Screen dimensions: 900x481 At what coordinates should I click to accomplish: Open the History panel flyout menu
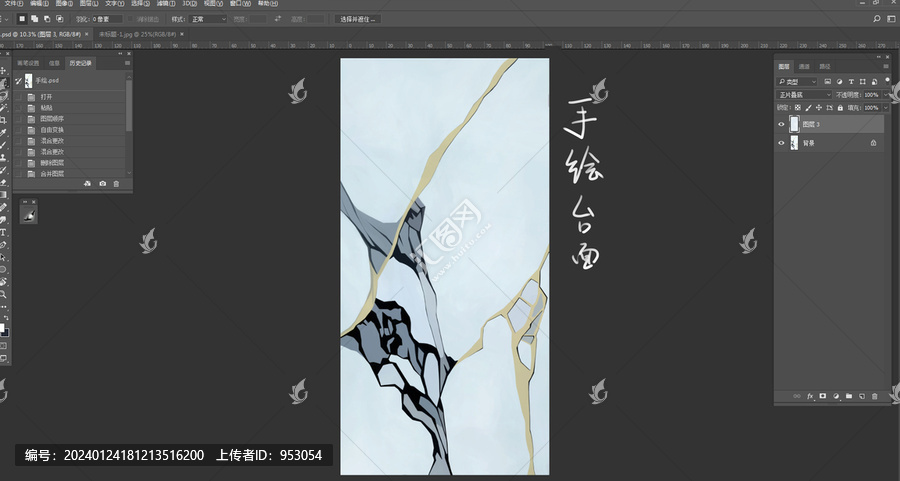click(x=127, y=63)
